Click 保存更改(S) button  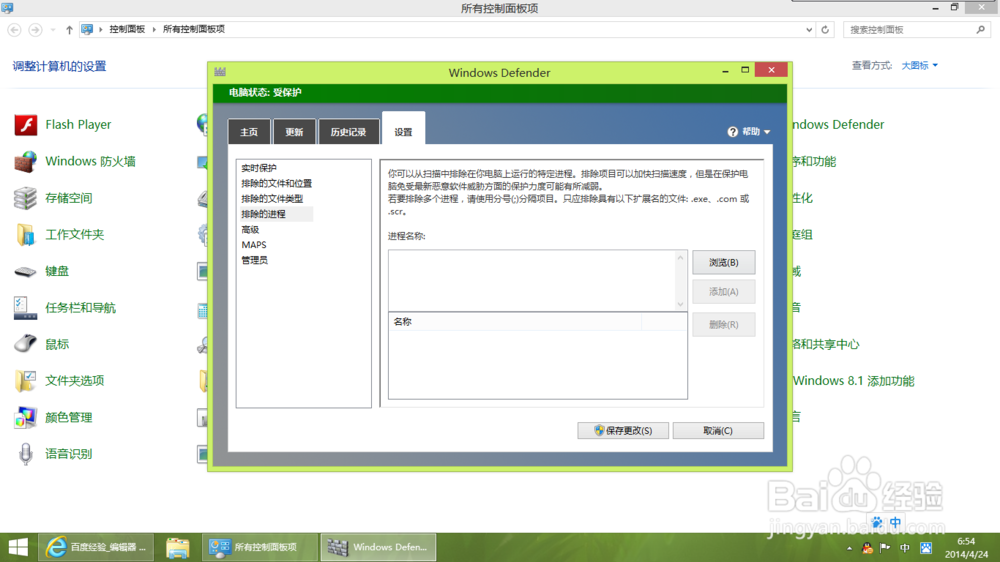[x=623, y=431]
